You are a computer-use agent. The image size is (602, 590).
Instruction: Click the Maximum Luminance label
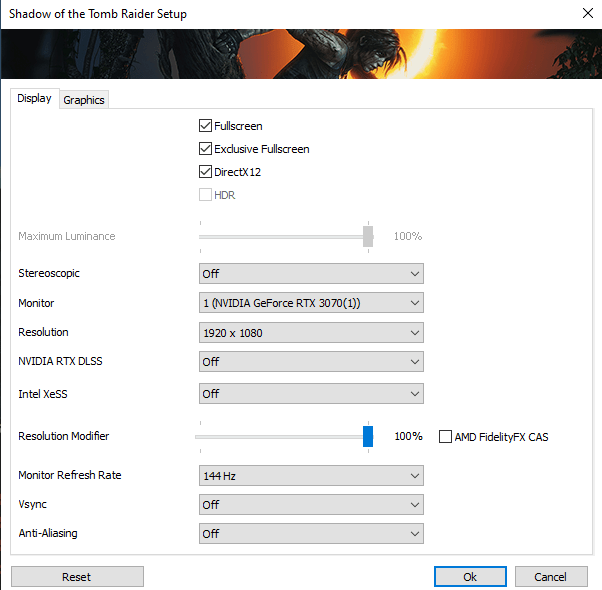coord(67,236)
